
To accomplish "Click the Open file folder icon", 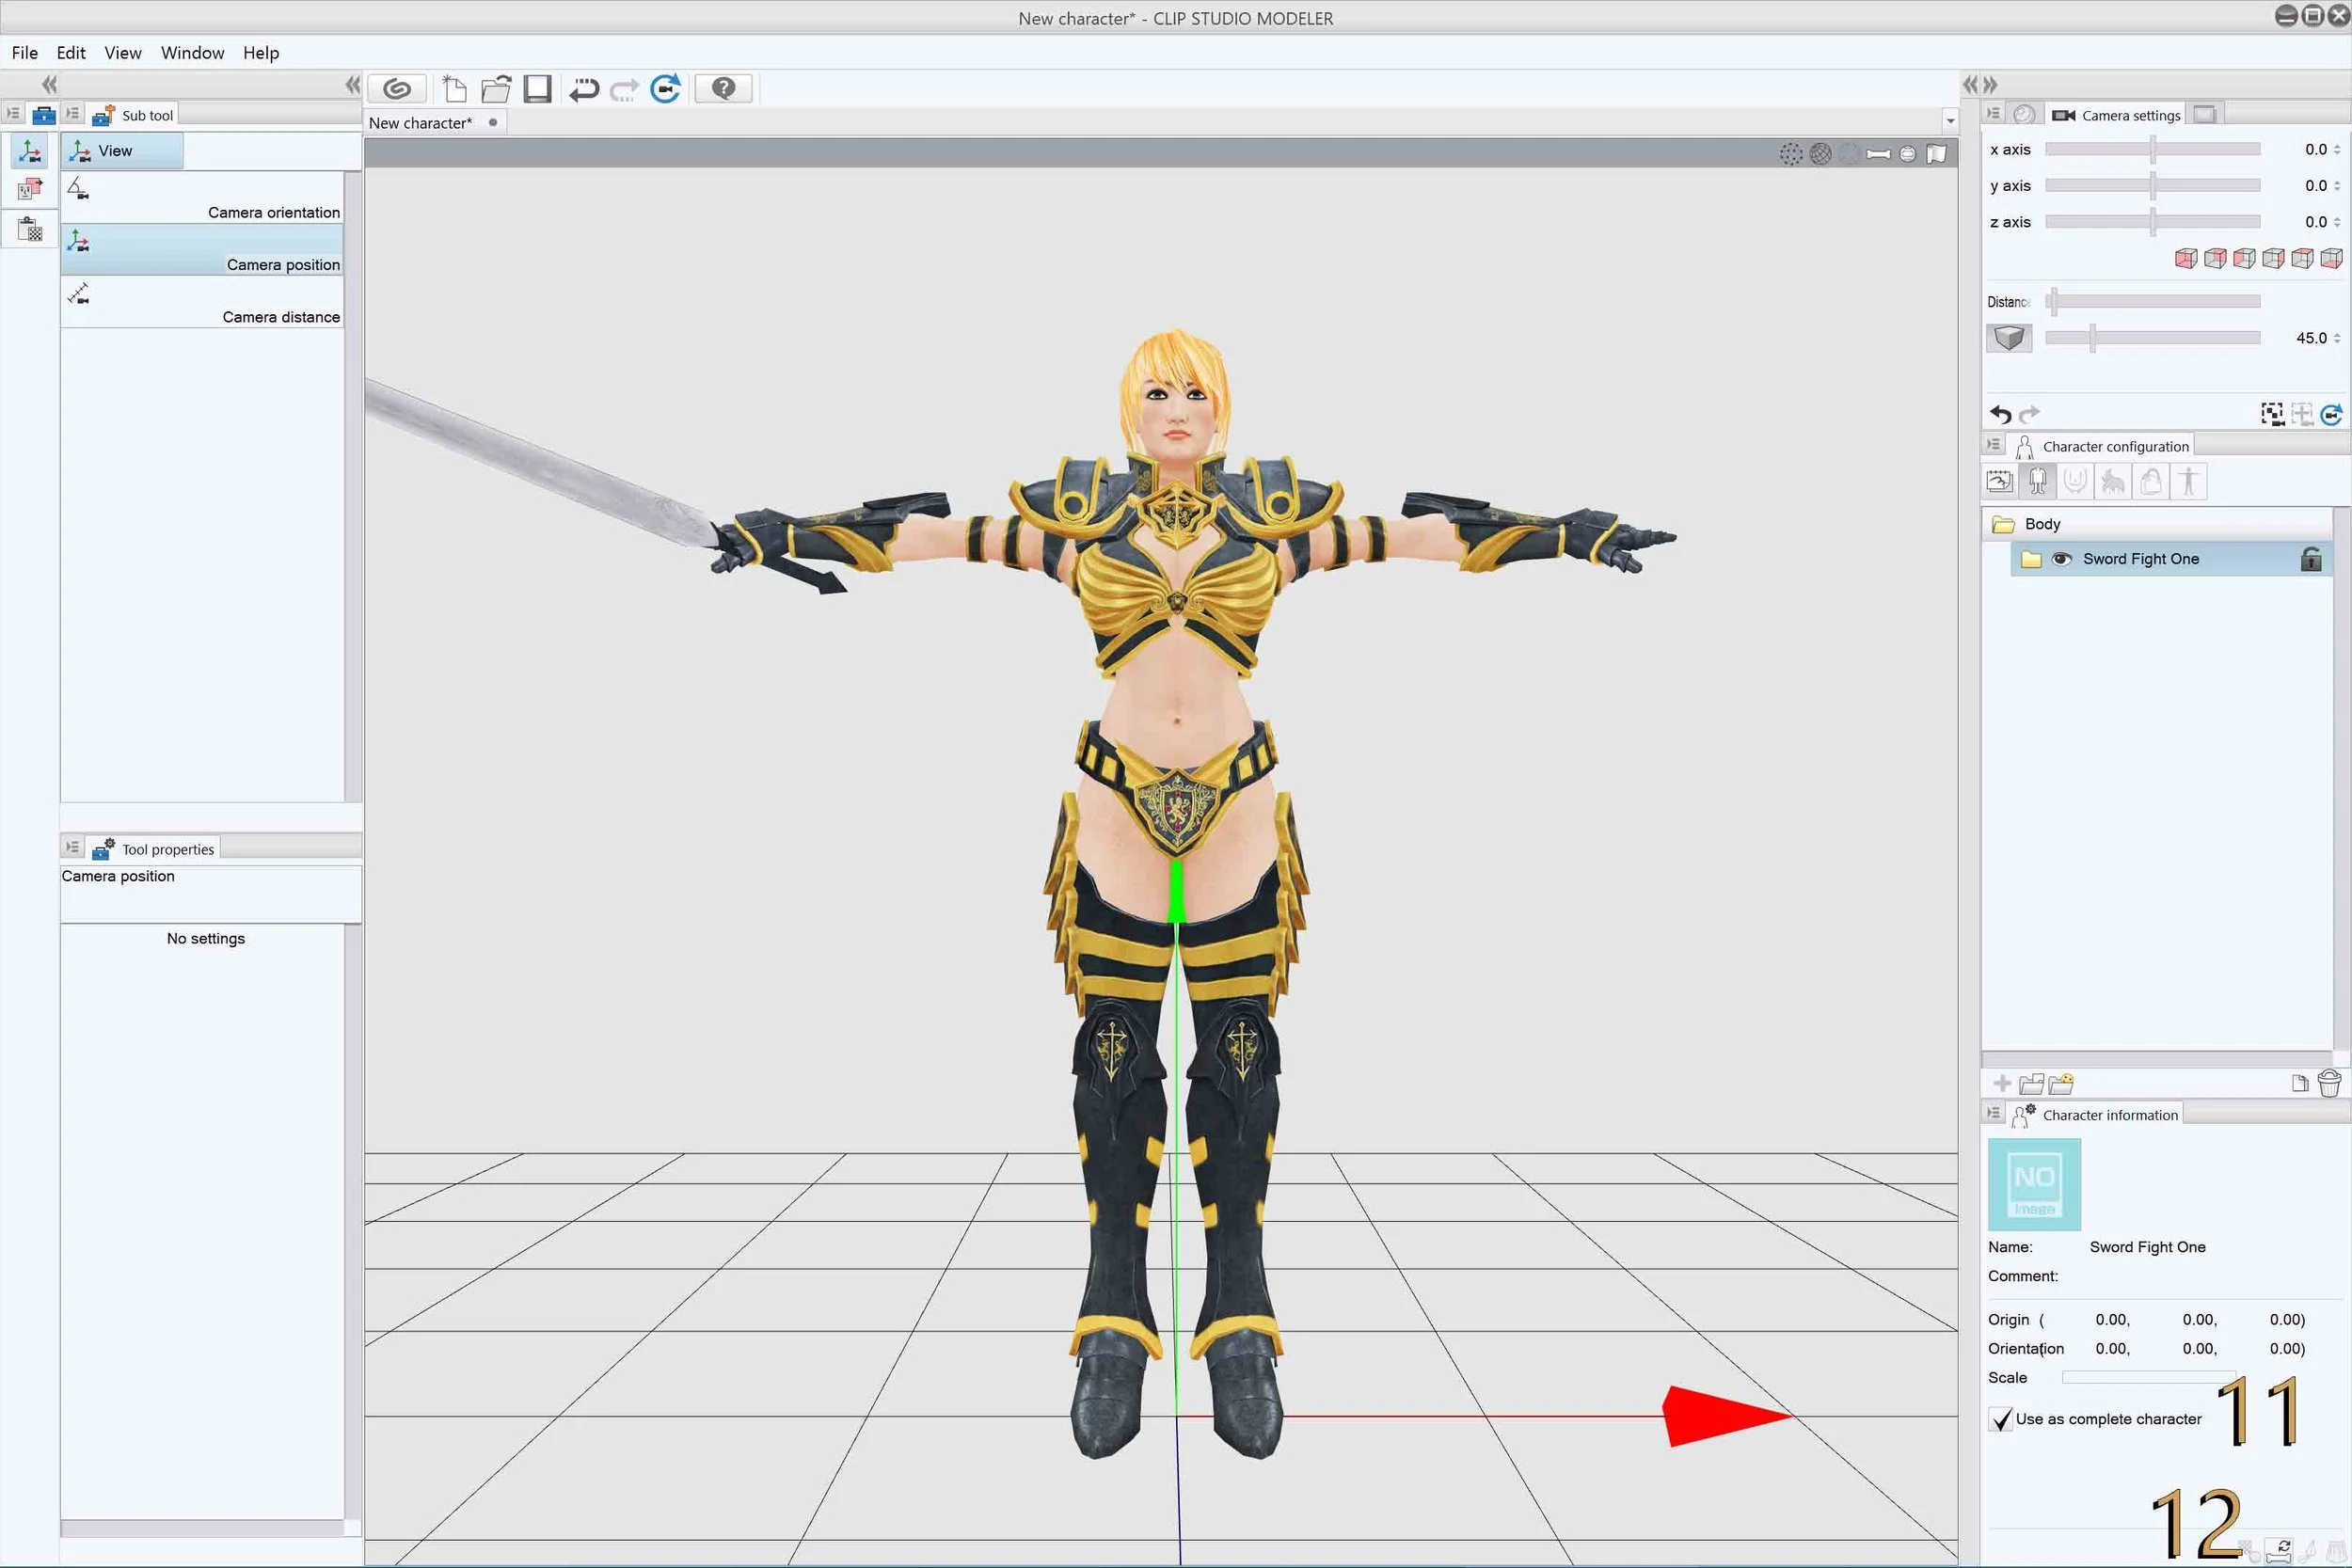I will pos(495,89).
